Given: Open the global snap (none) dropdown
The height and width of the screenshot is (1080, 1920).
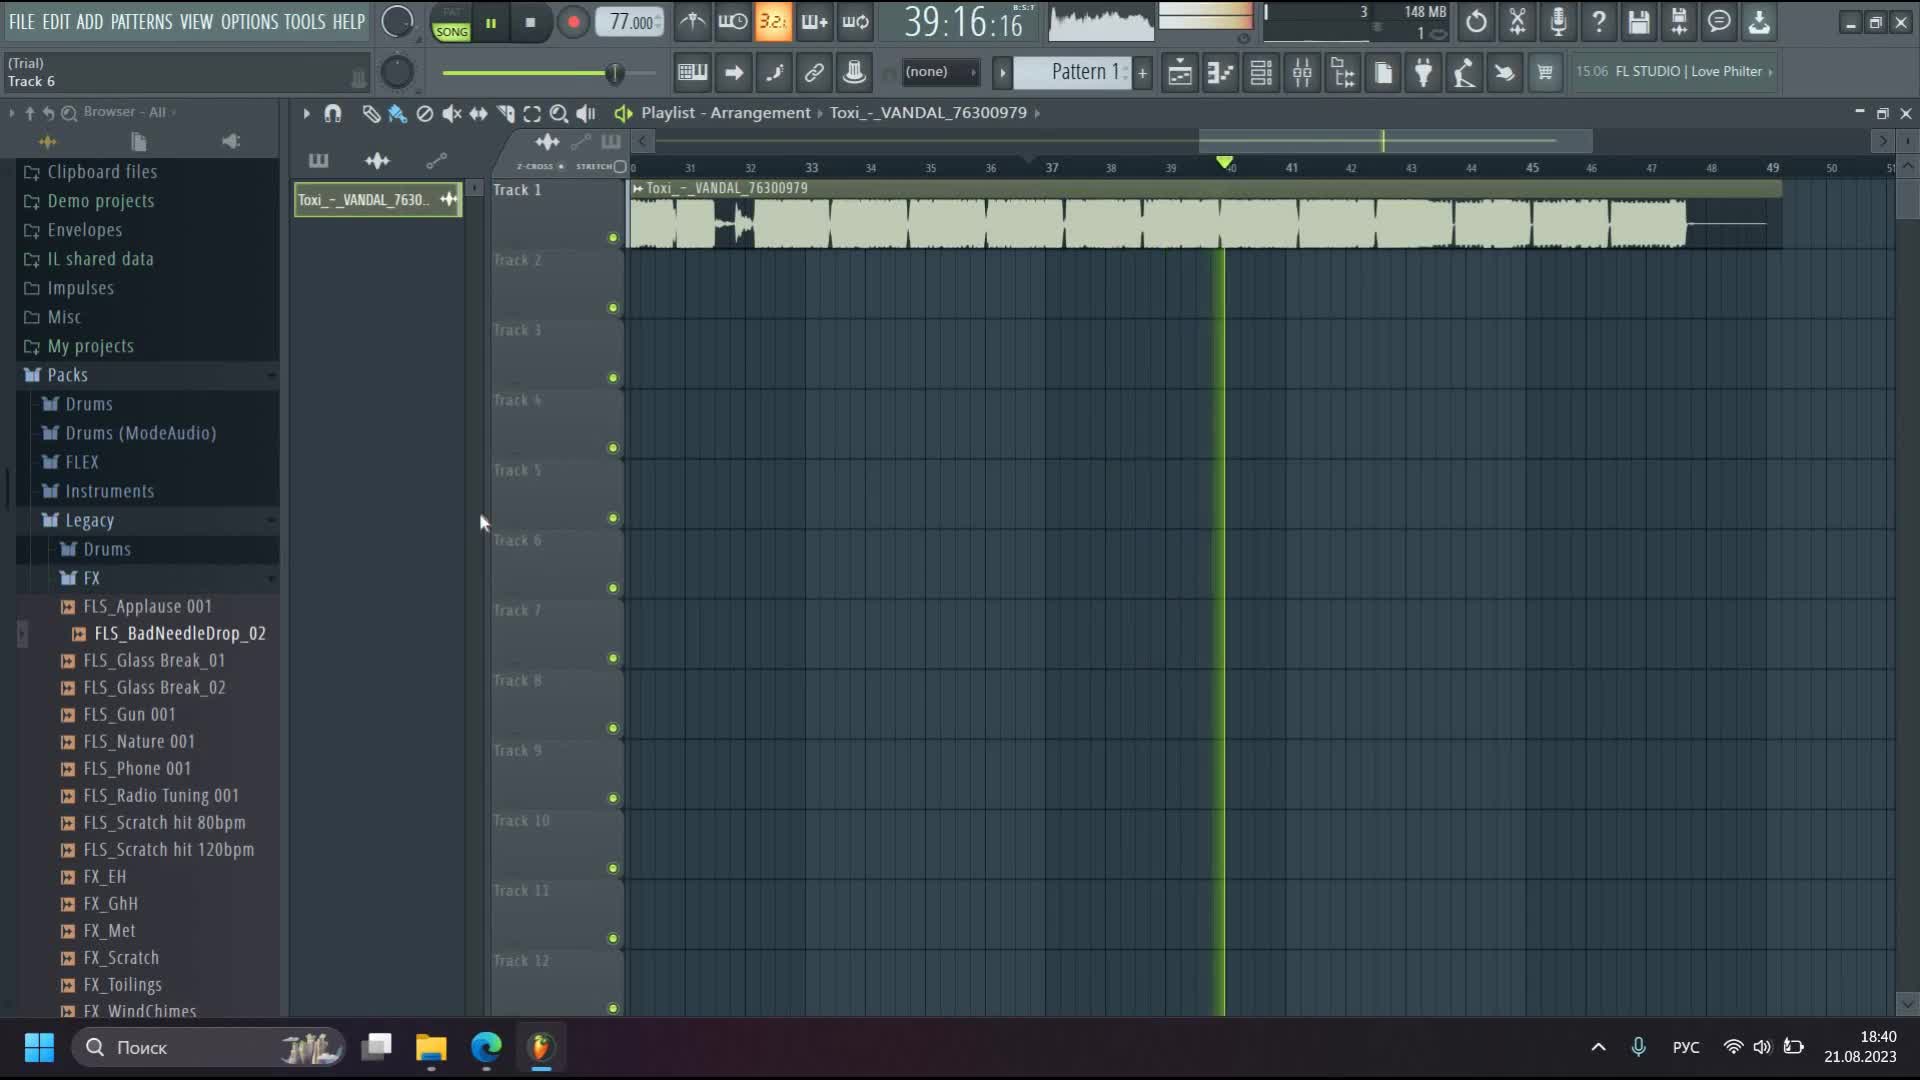Looking at the screenshot, I should click(x=938, y=72).
